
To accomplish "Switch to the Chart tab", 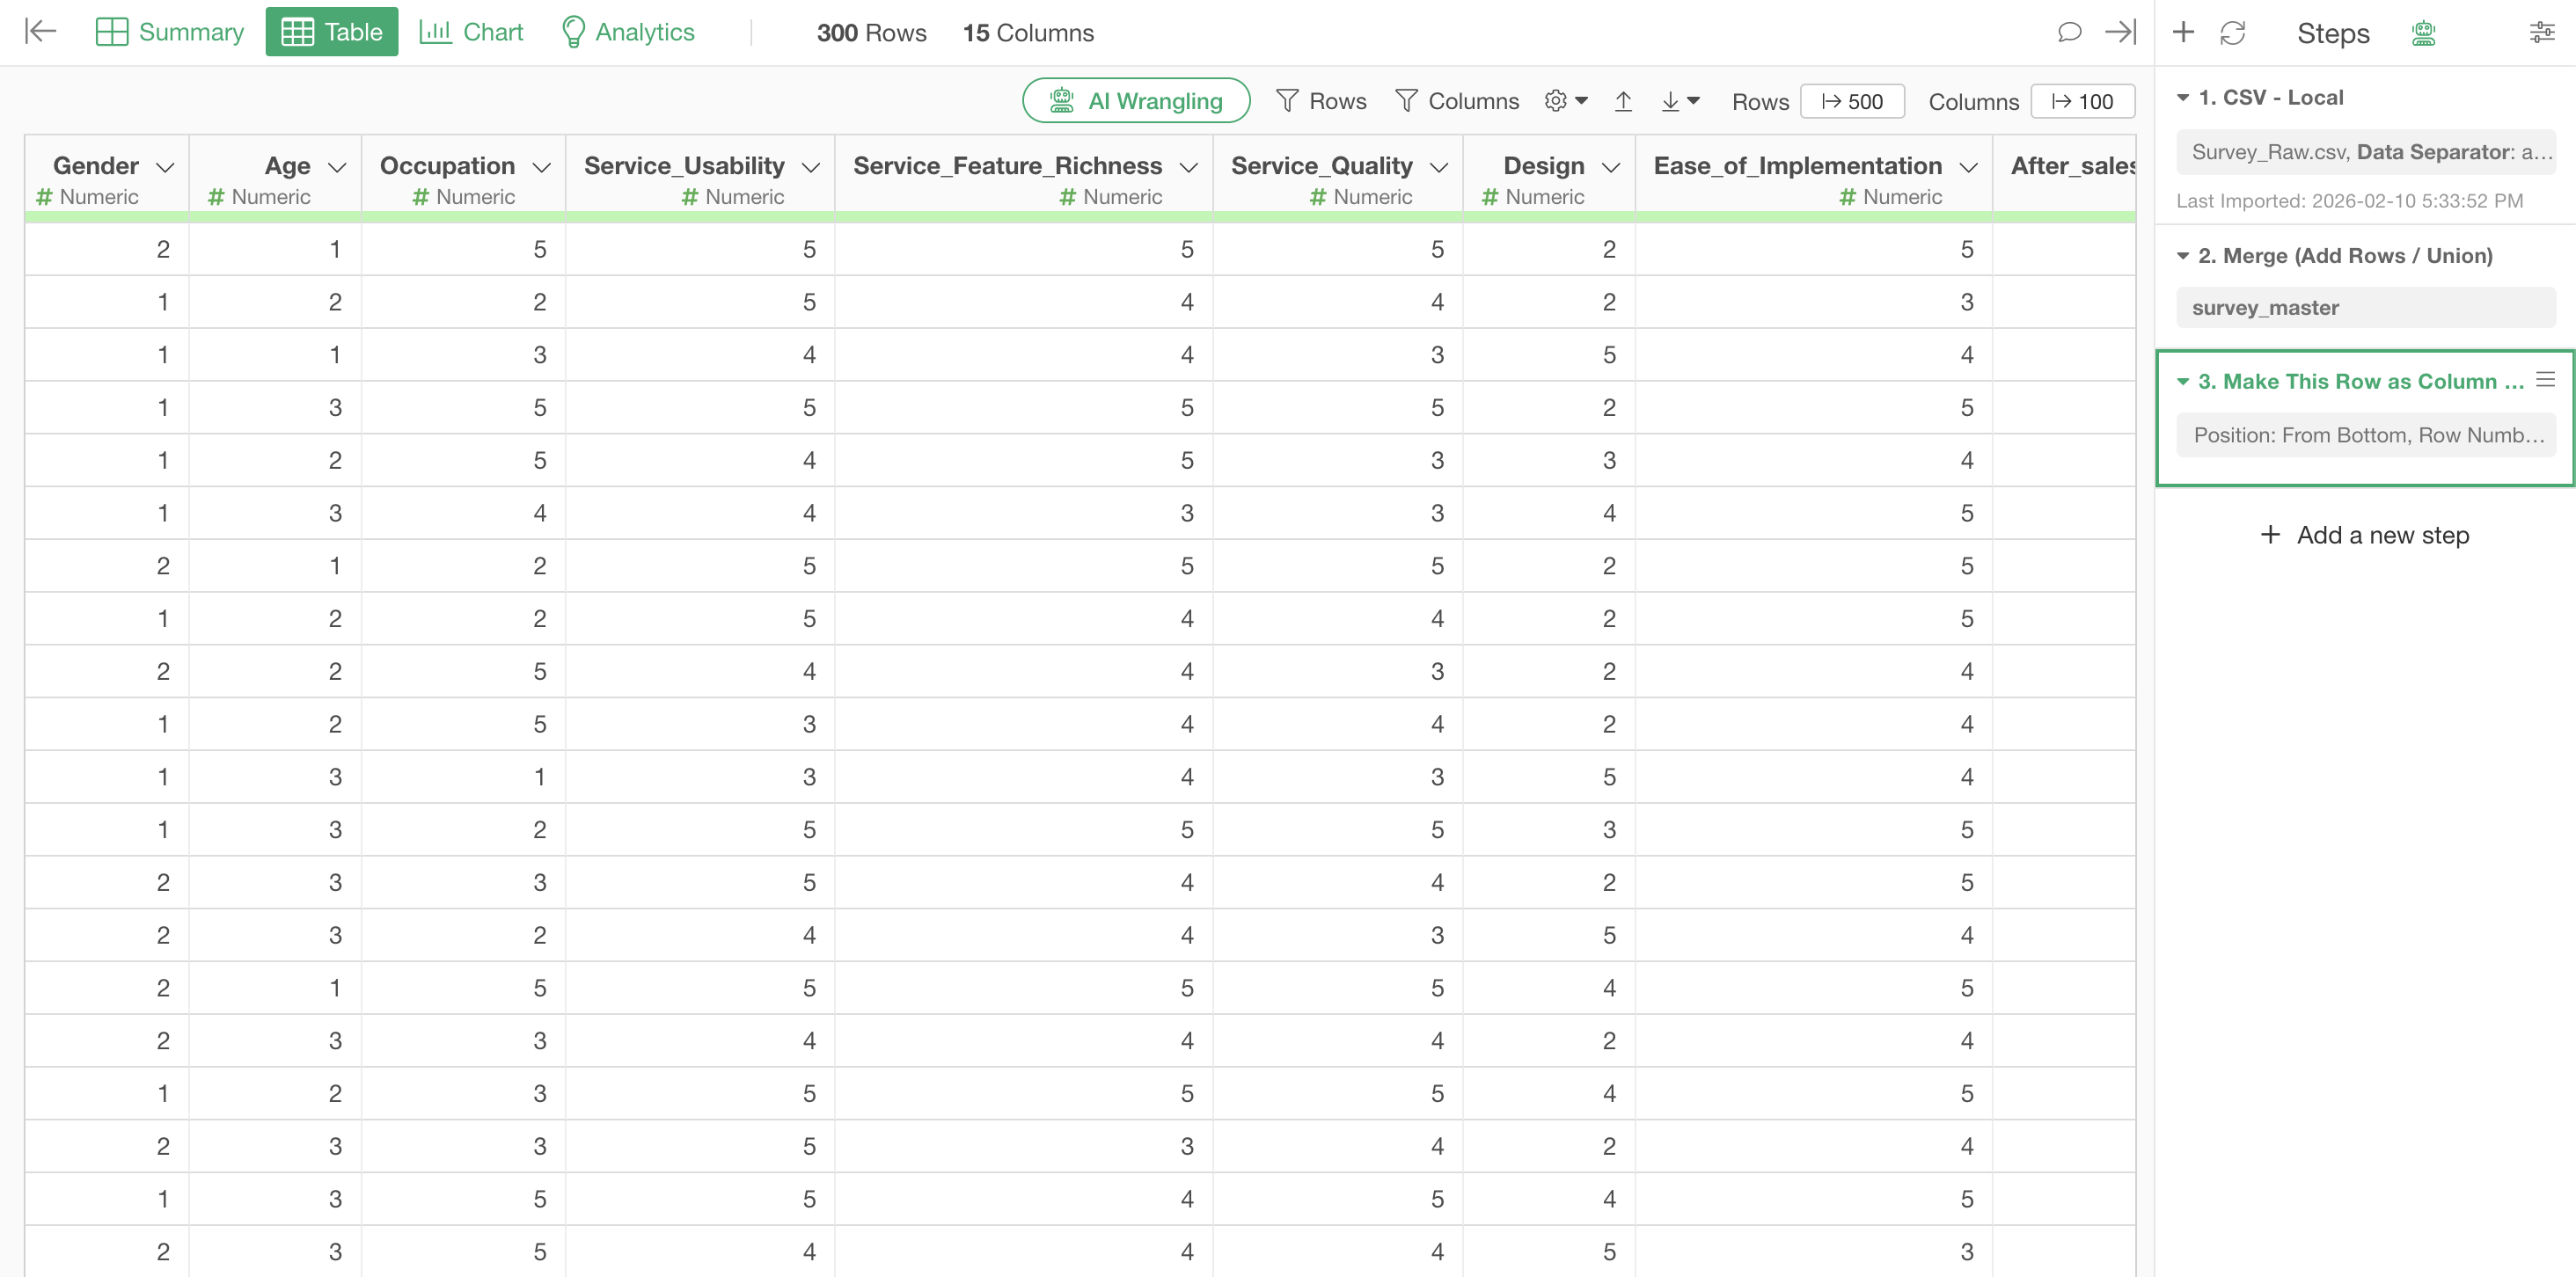I will [471, 32].
